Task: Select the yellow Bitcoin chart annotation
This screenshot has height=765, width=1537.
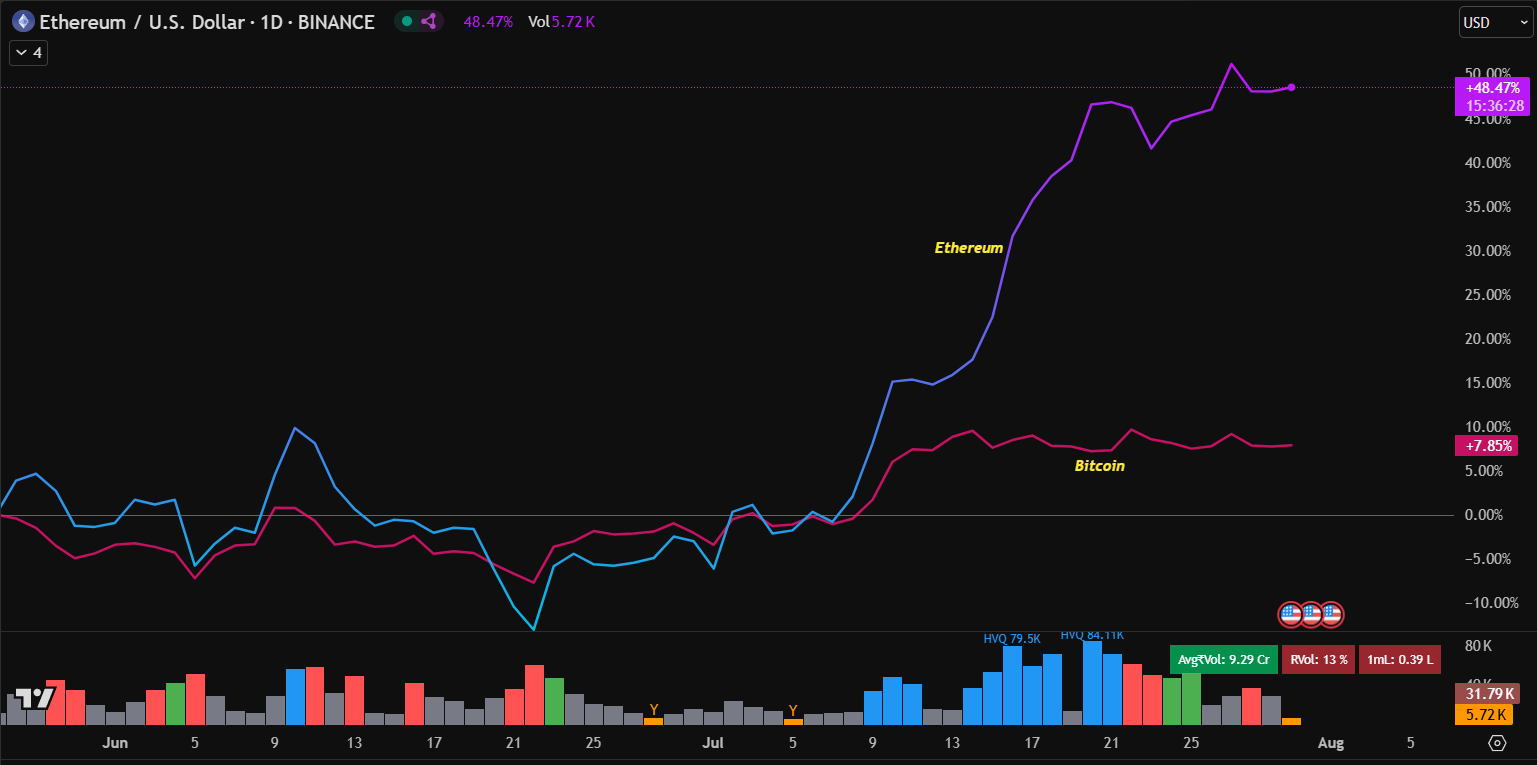Action: (x=1099, y=466)
